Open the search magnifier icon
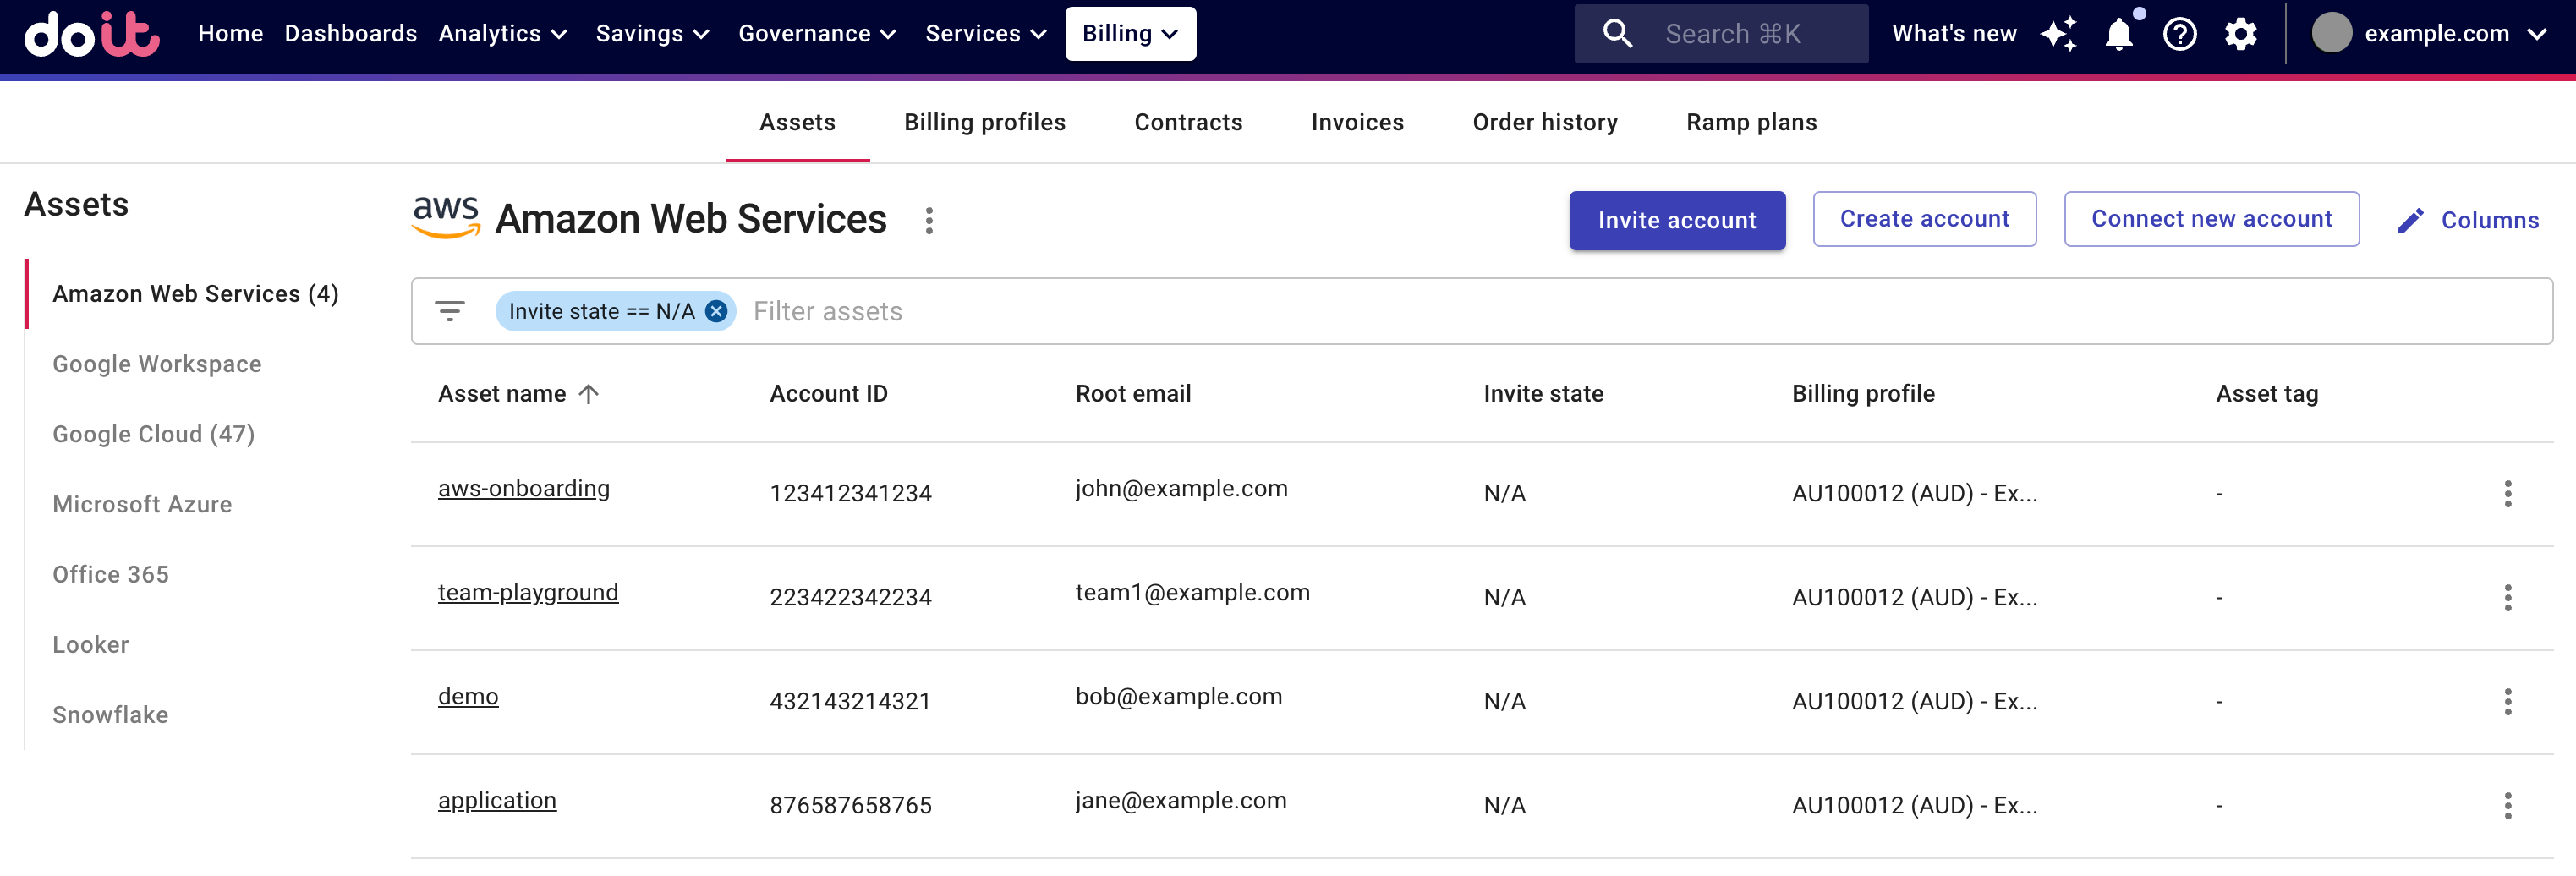 (x=1617, y=34)
